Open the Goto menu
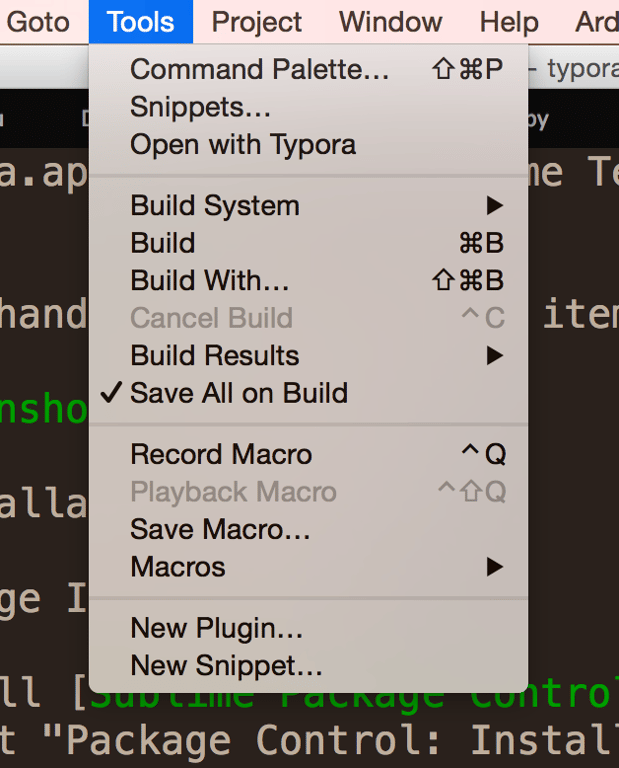The height and width of the screenshot is (768, 619). click(38, 22)
